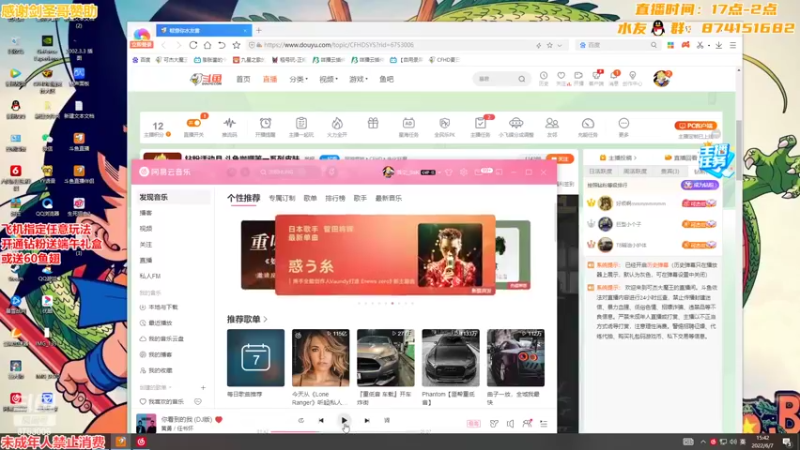Open the UFO 小飞碟 icon
The width and height of the screenshot is (800, 450).
click(x=516, y=123)
